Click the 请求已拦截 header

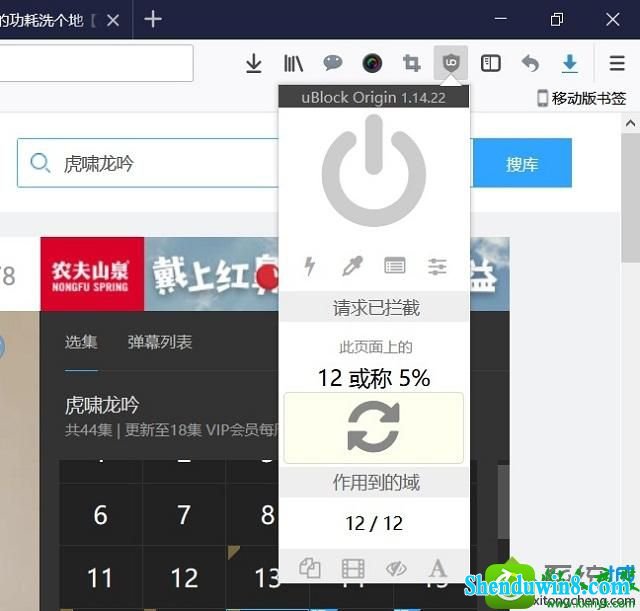click(x=374, y=307)
